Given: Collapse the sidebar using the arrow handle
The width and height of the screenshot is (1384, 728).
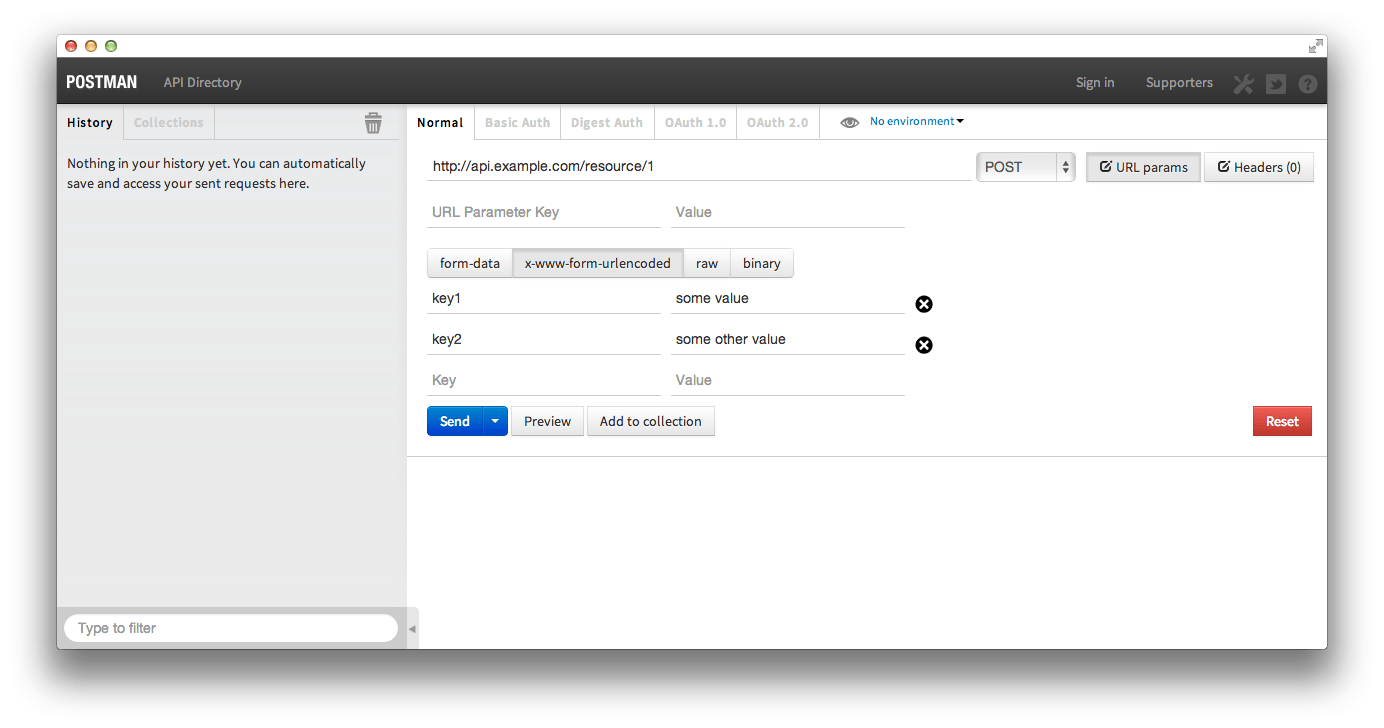Looking at the screenshot, I should point(412,629).
